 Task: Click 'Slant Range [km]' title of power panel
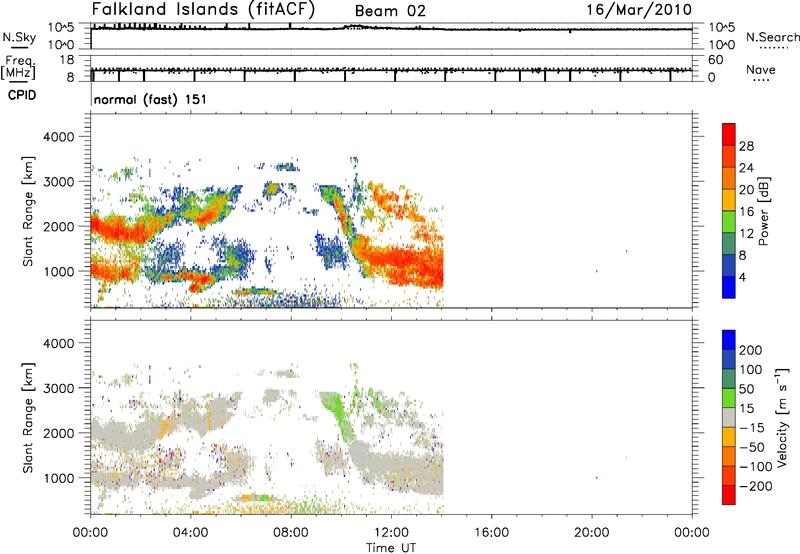point(28,211)
